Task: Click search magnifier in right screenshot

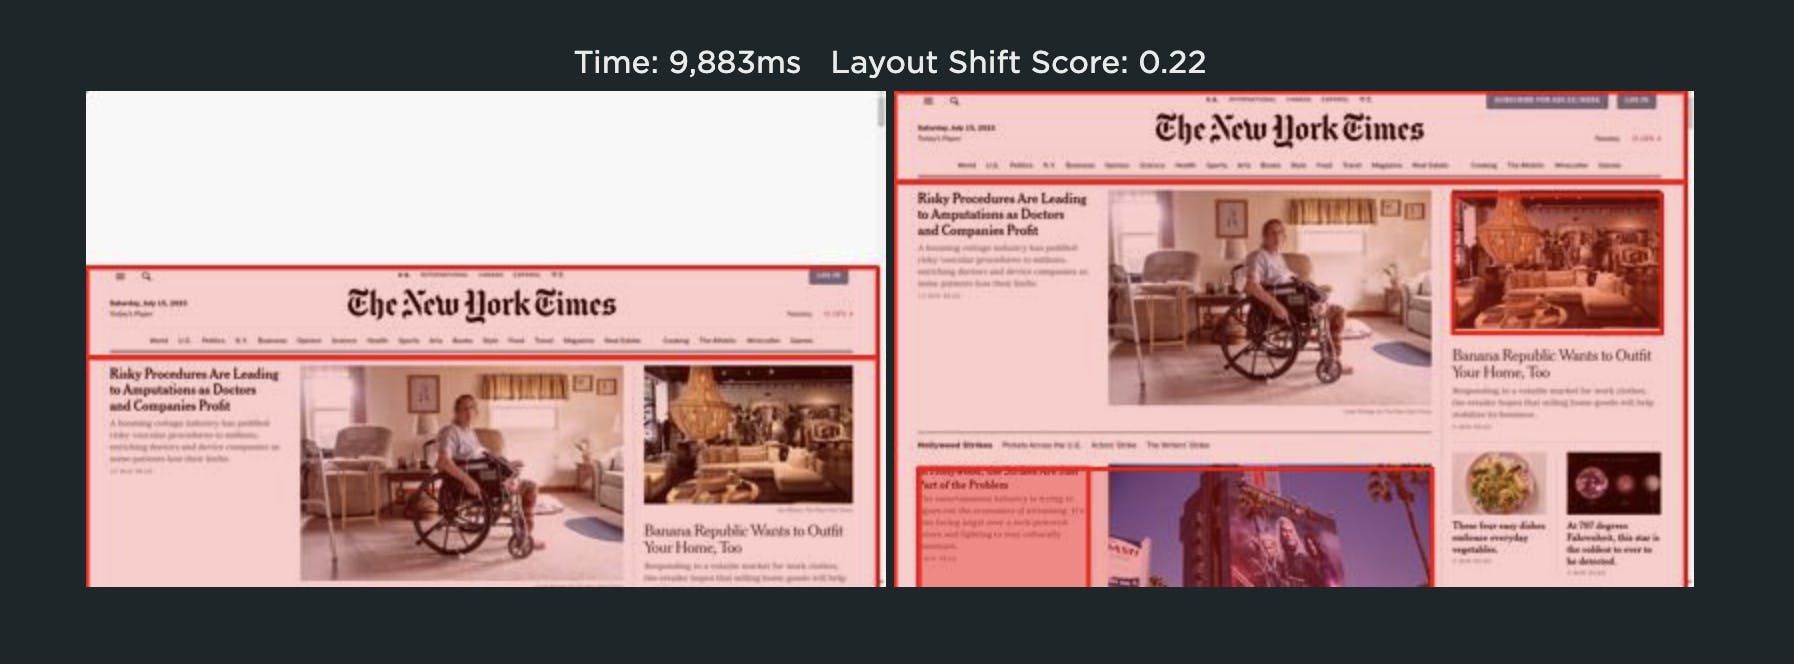Action: 954,101
